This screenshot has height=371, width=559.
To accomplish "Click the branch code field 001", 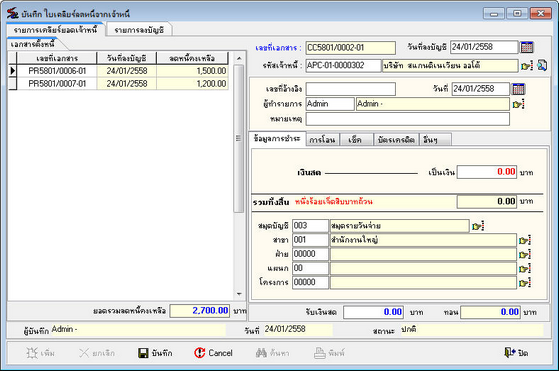I will pyautogui.click(x=310, y=240).
